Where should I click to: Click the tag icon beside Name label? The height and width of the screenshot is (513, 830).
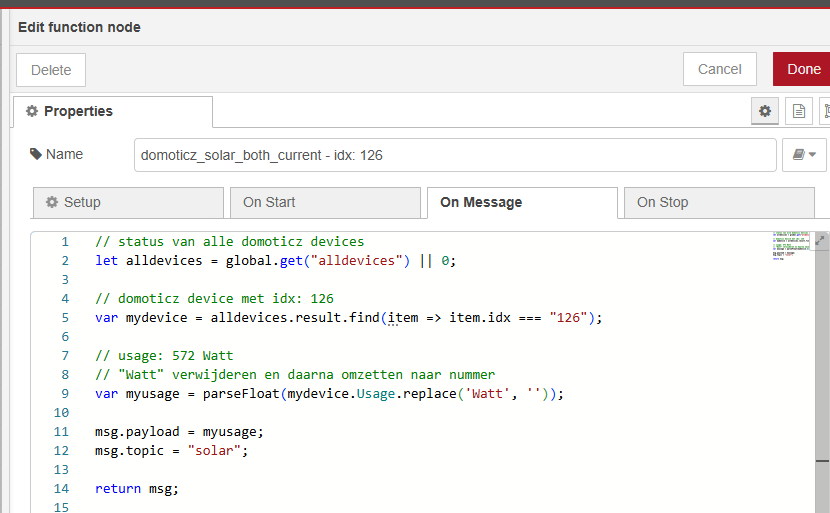coord(36,154)
